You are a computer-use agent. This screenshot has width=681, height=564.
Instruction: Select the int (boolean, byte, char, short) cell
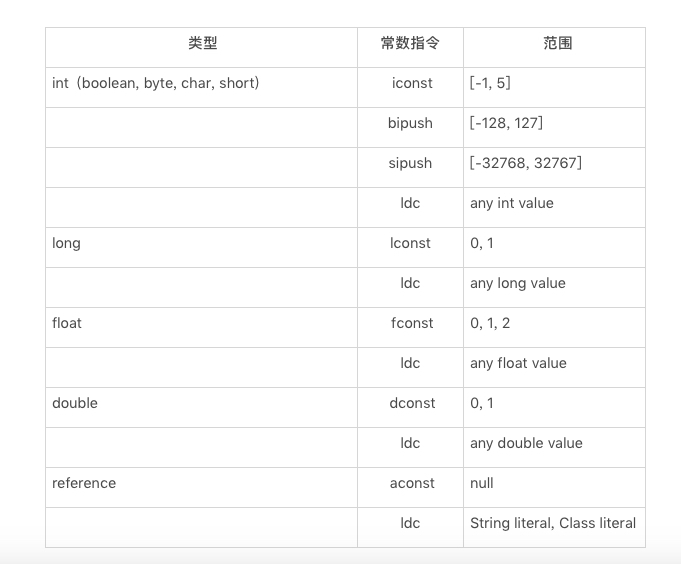coord(156,83)
